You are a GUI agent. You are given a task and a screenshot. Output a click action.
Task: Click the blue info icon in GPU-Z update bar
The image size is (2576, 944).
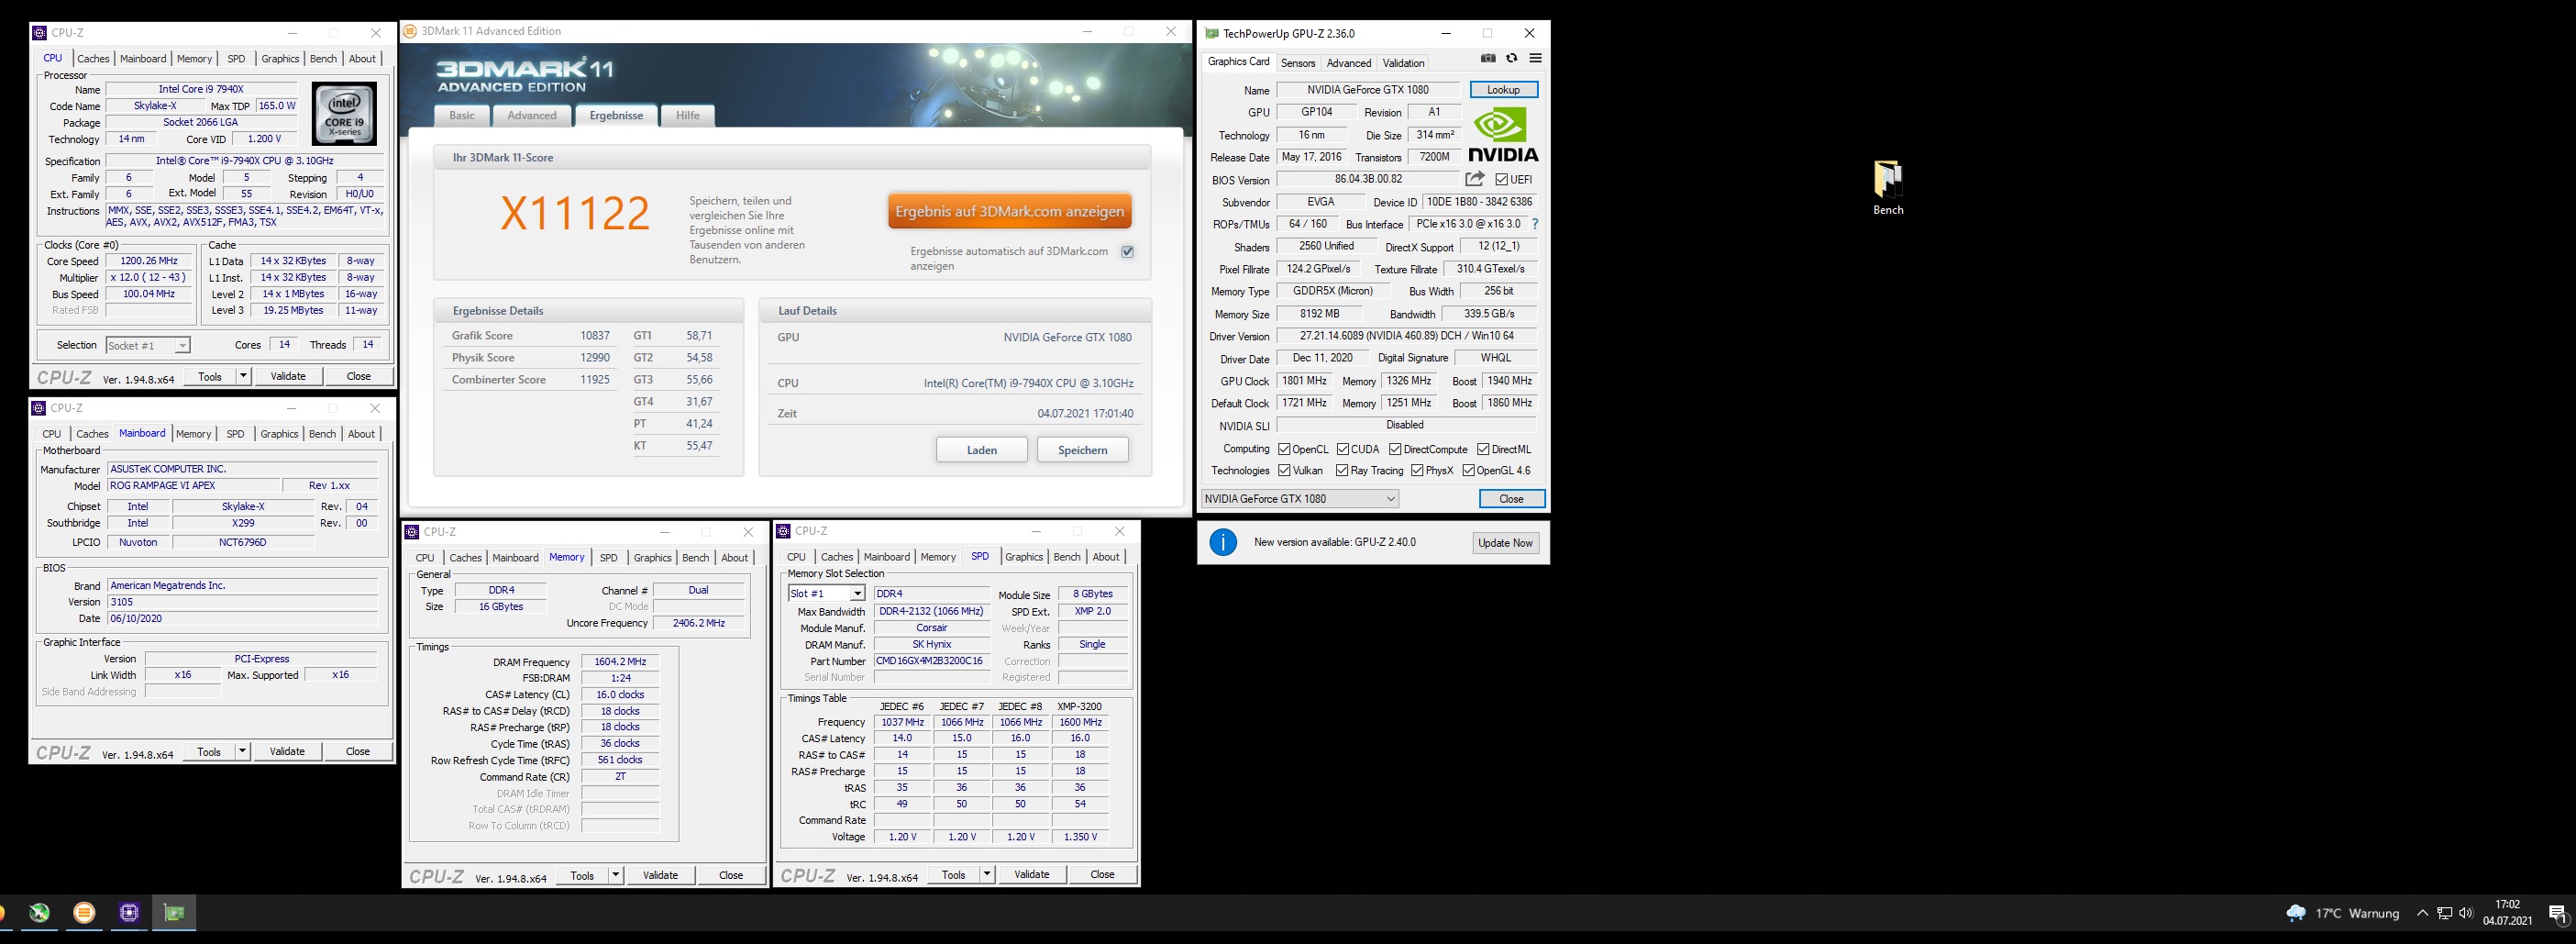1223,542
